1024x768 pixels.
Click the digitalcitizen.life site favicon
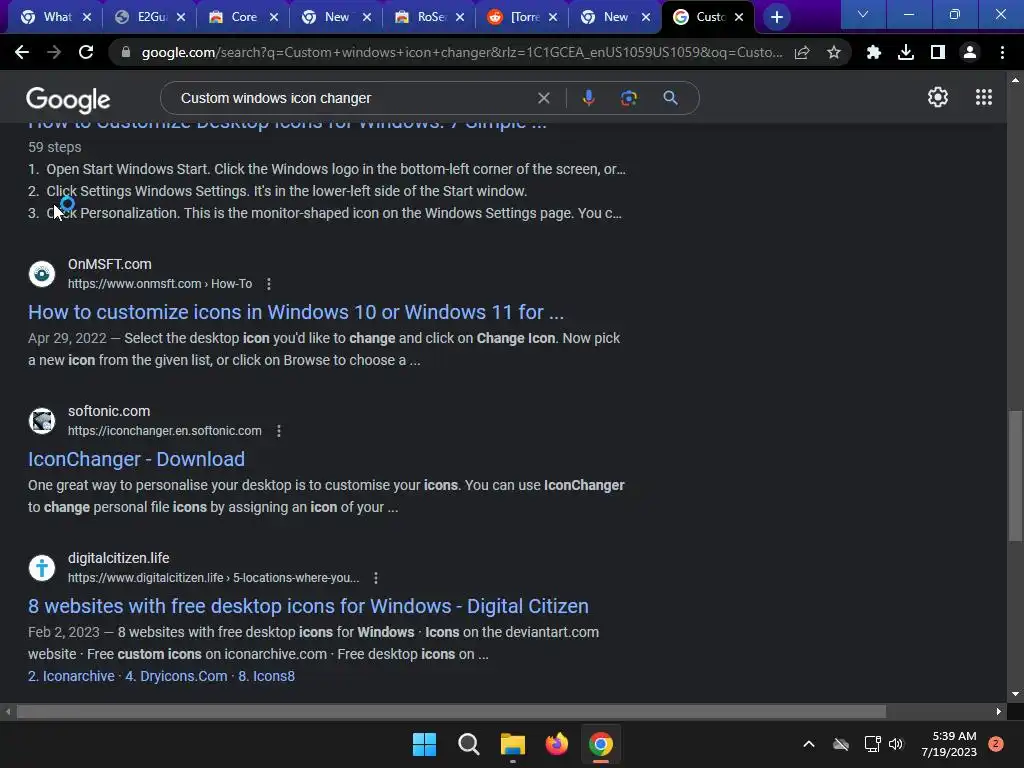(x=42, y=568)
